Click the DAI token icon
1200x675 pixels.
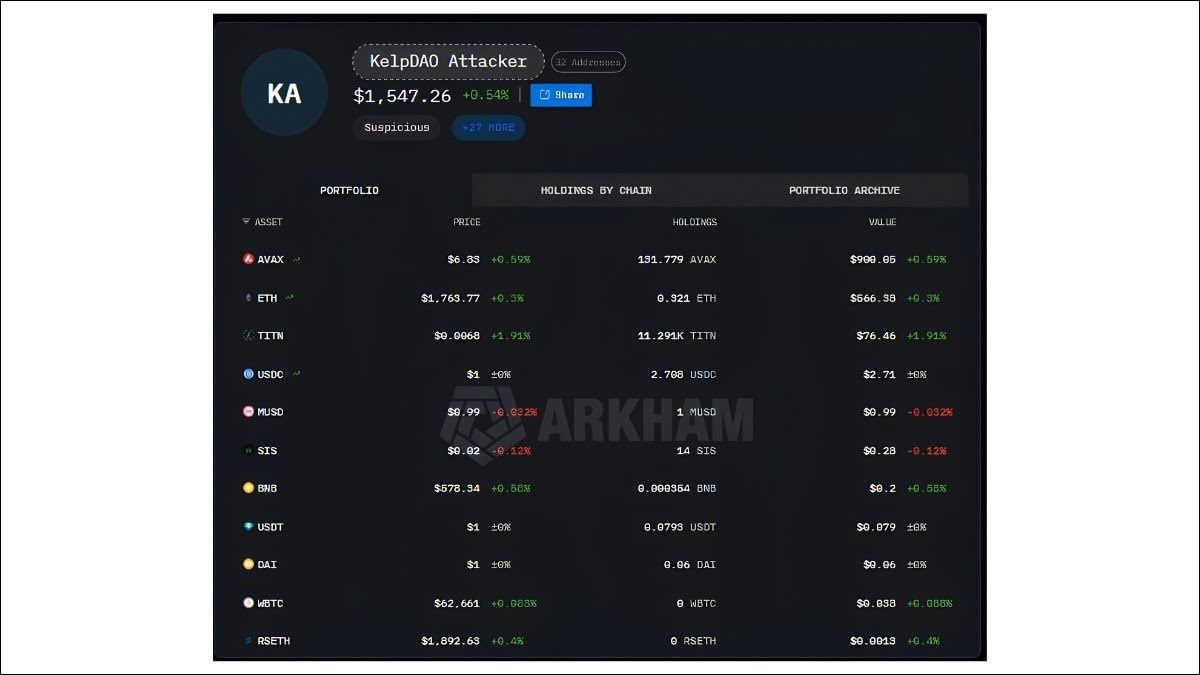tap(249, 564)
